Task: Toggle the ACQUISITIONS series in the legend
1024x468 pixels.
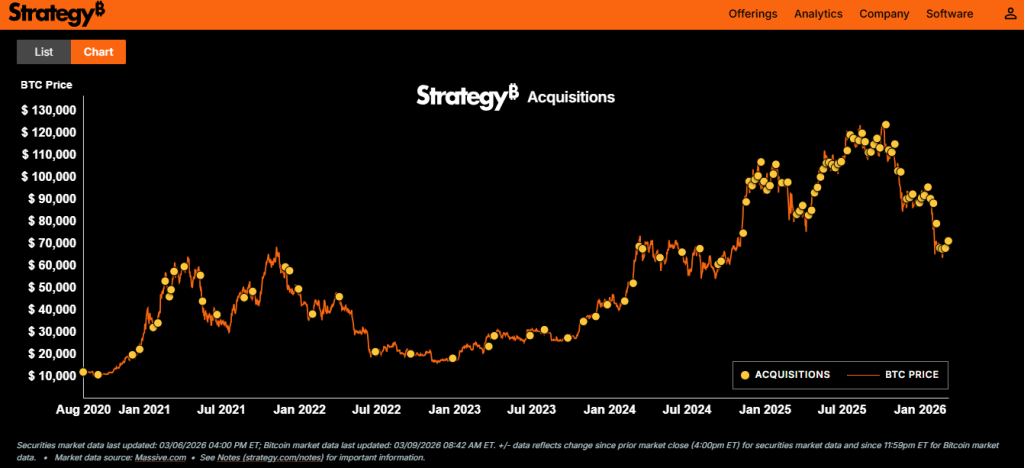Action: pyautogui.click(x=785, y=375)
